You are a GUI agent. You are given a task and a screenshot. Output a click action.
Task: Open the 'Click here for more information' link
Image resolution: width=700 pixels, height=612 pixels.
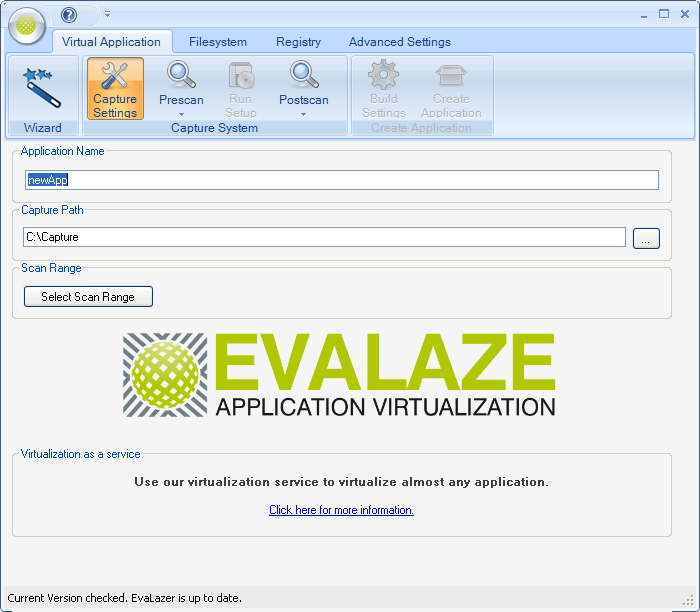click(342, 510)
